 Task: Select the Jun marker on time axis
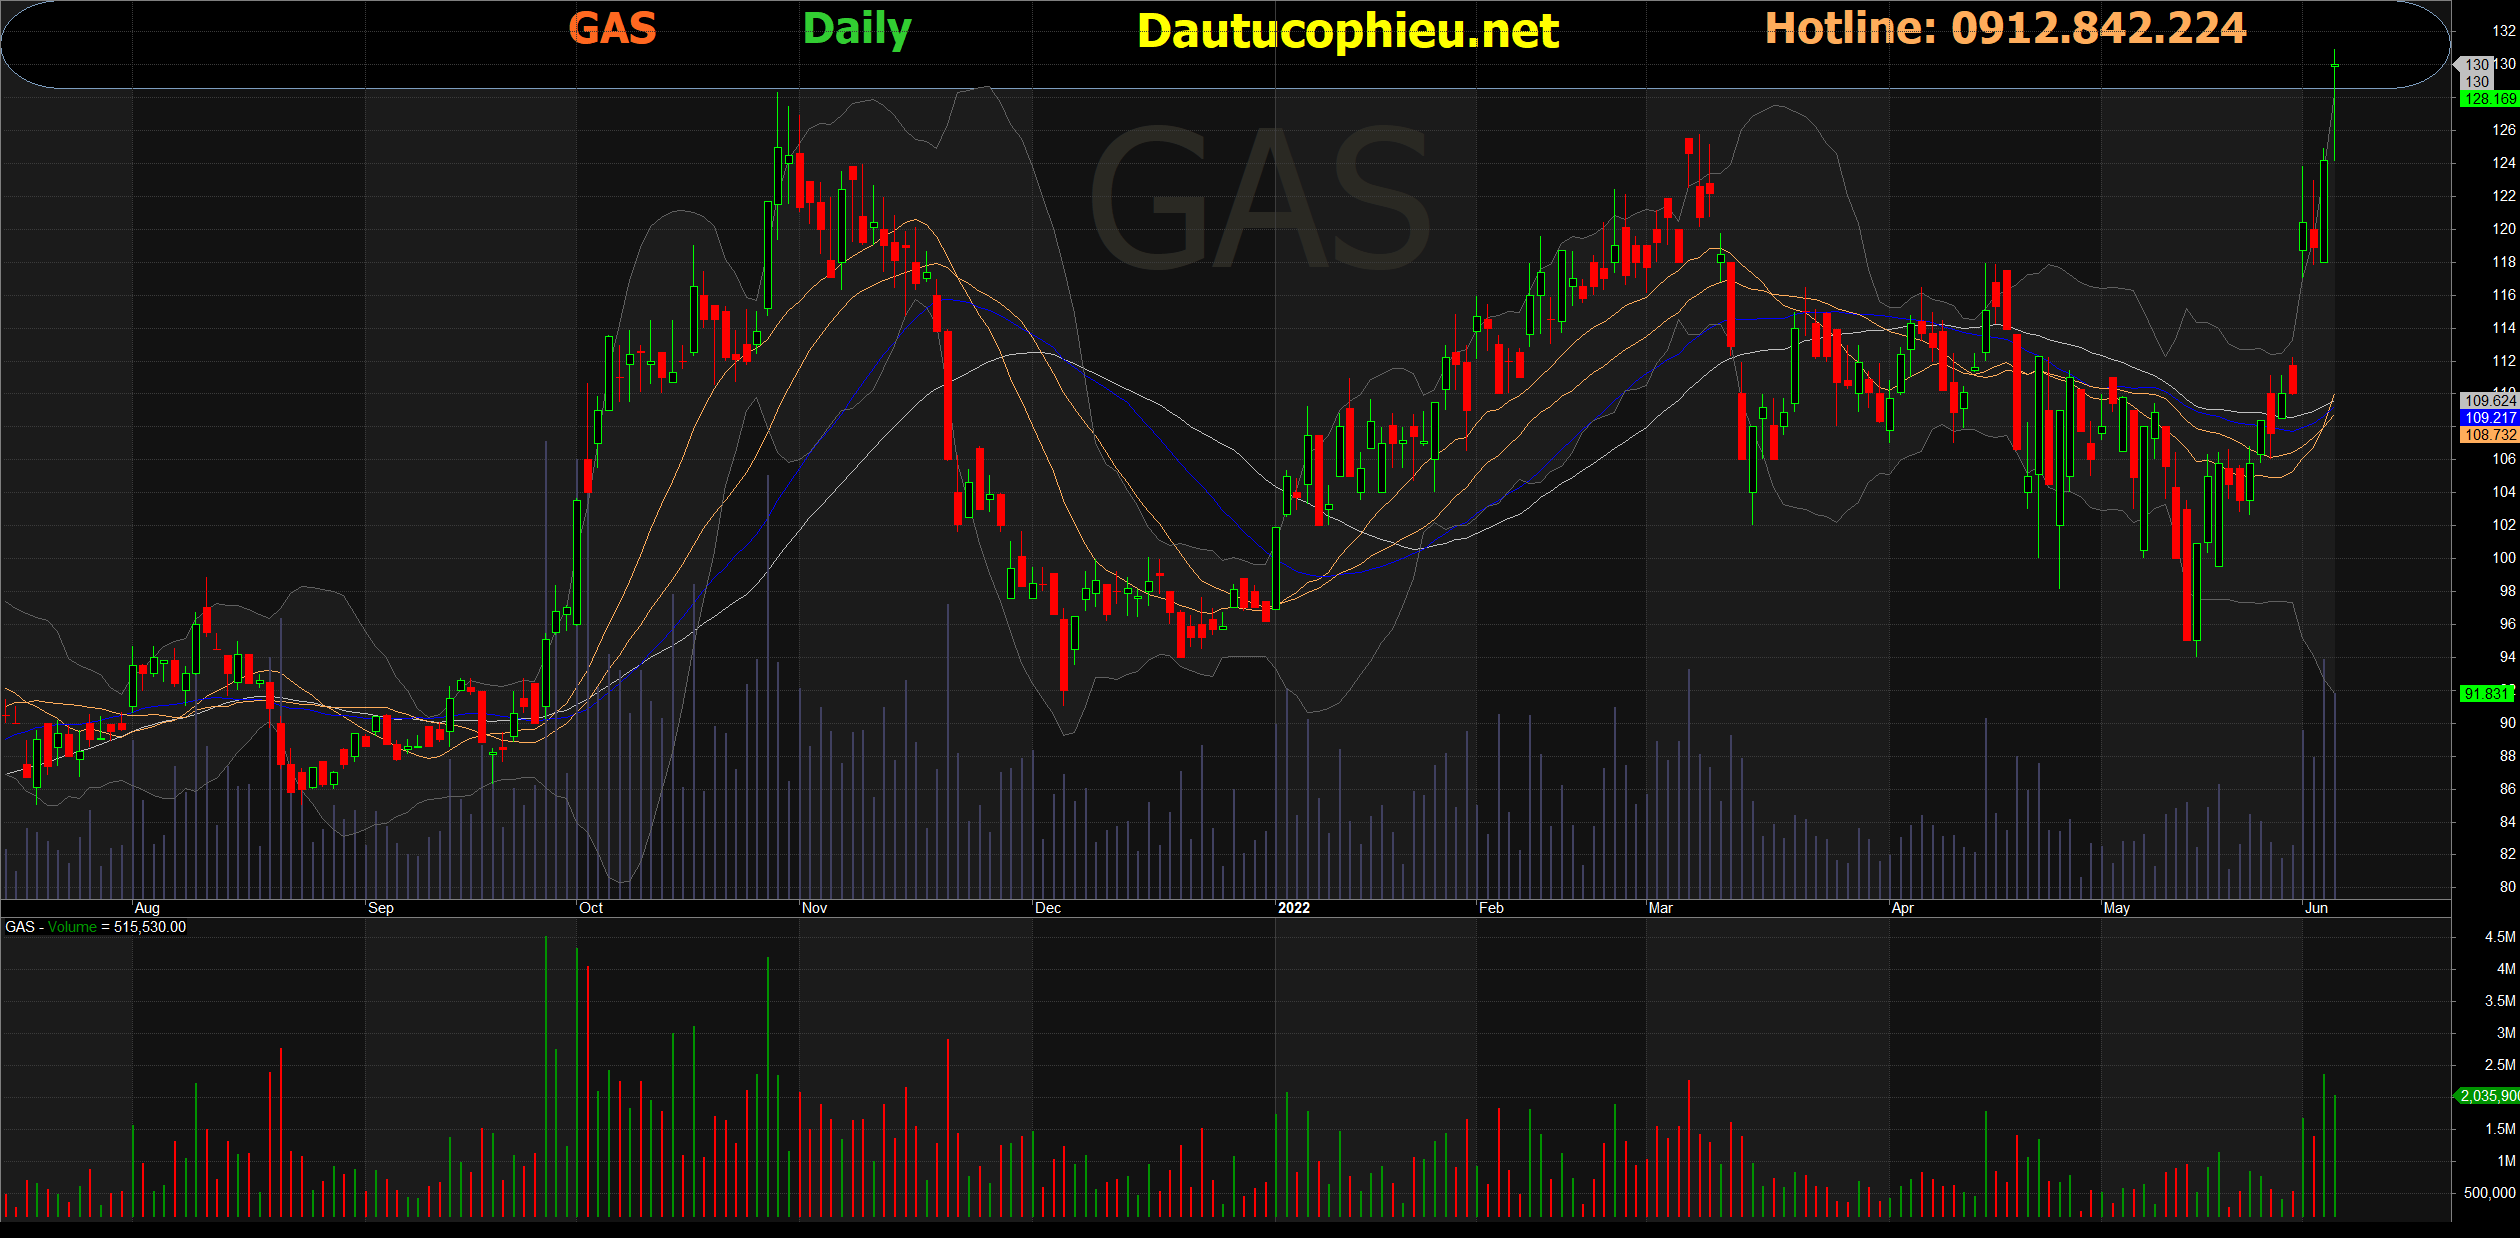[x=2316, y=908]
